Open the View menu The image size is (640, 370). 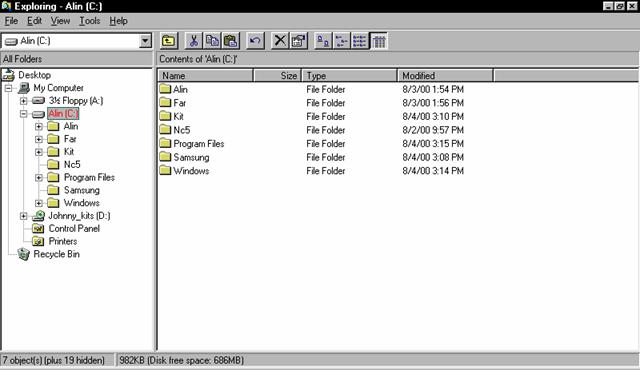tap(60, 21)
